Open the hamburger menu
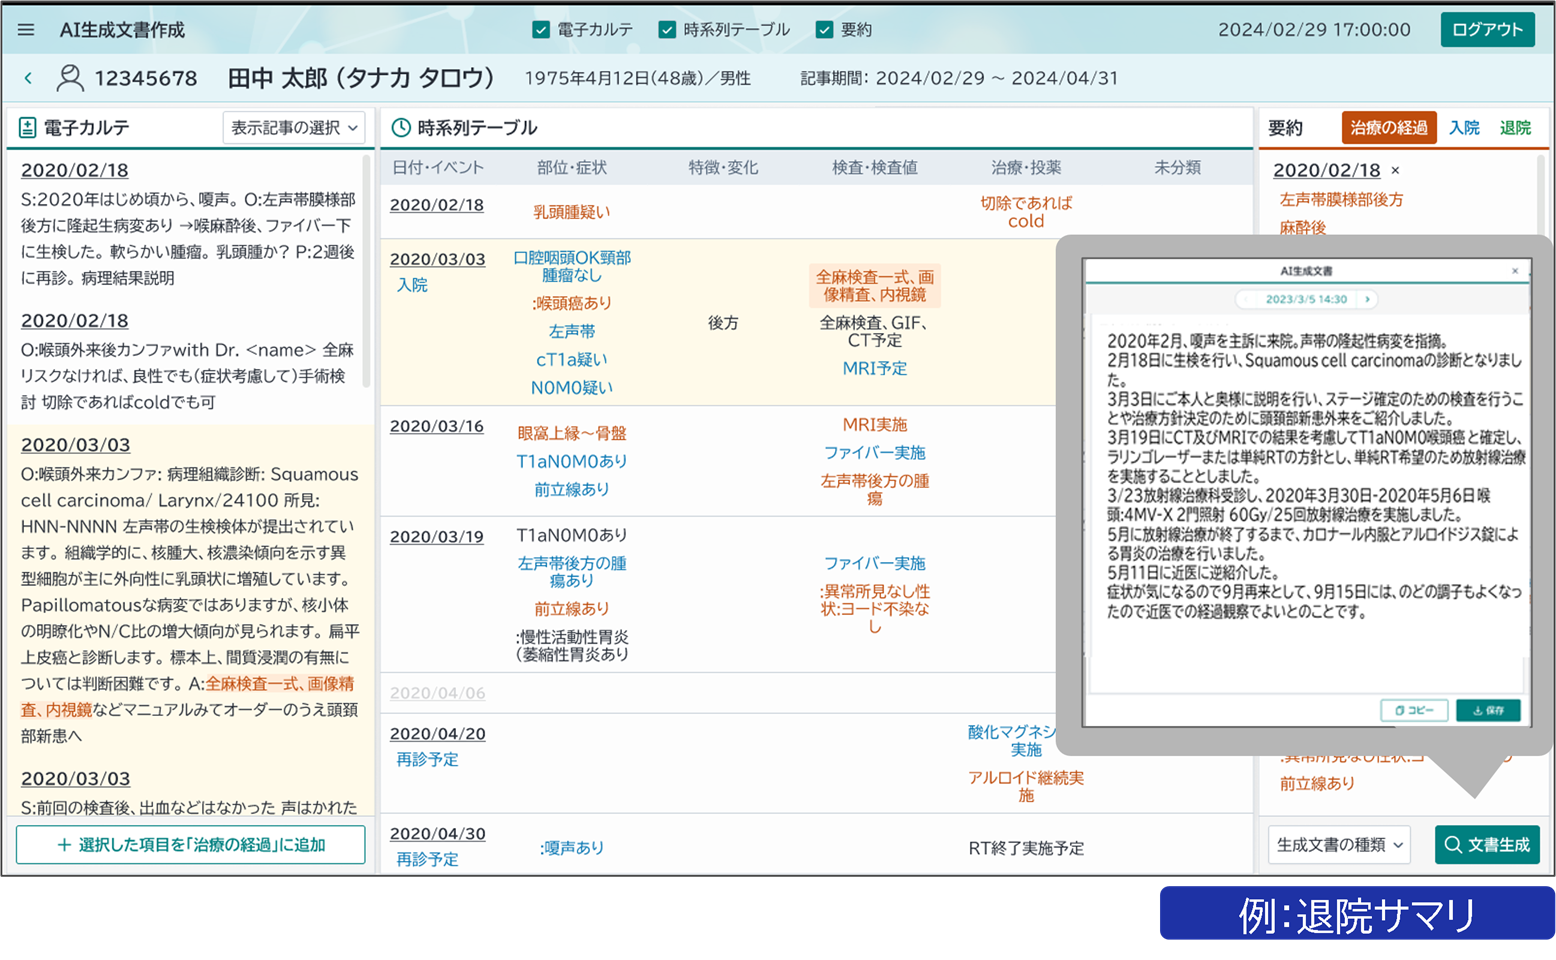Image resolution: width=1556 pixels, height=960 pixels. pos(26,30)
